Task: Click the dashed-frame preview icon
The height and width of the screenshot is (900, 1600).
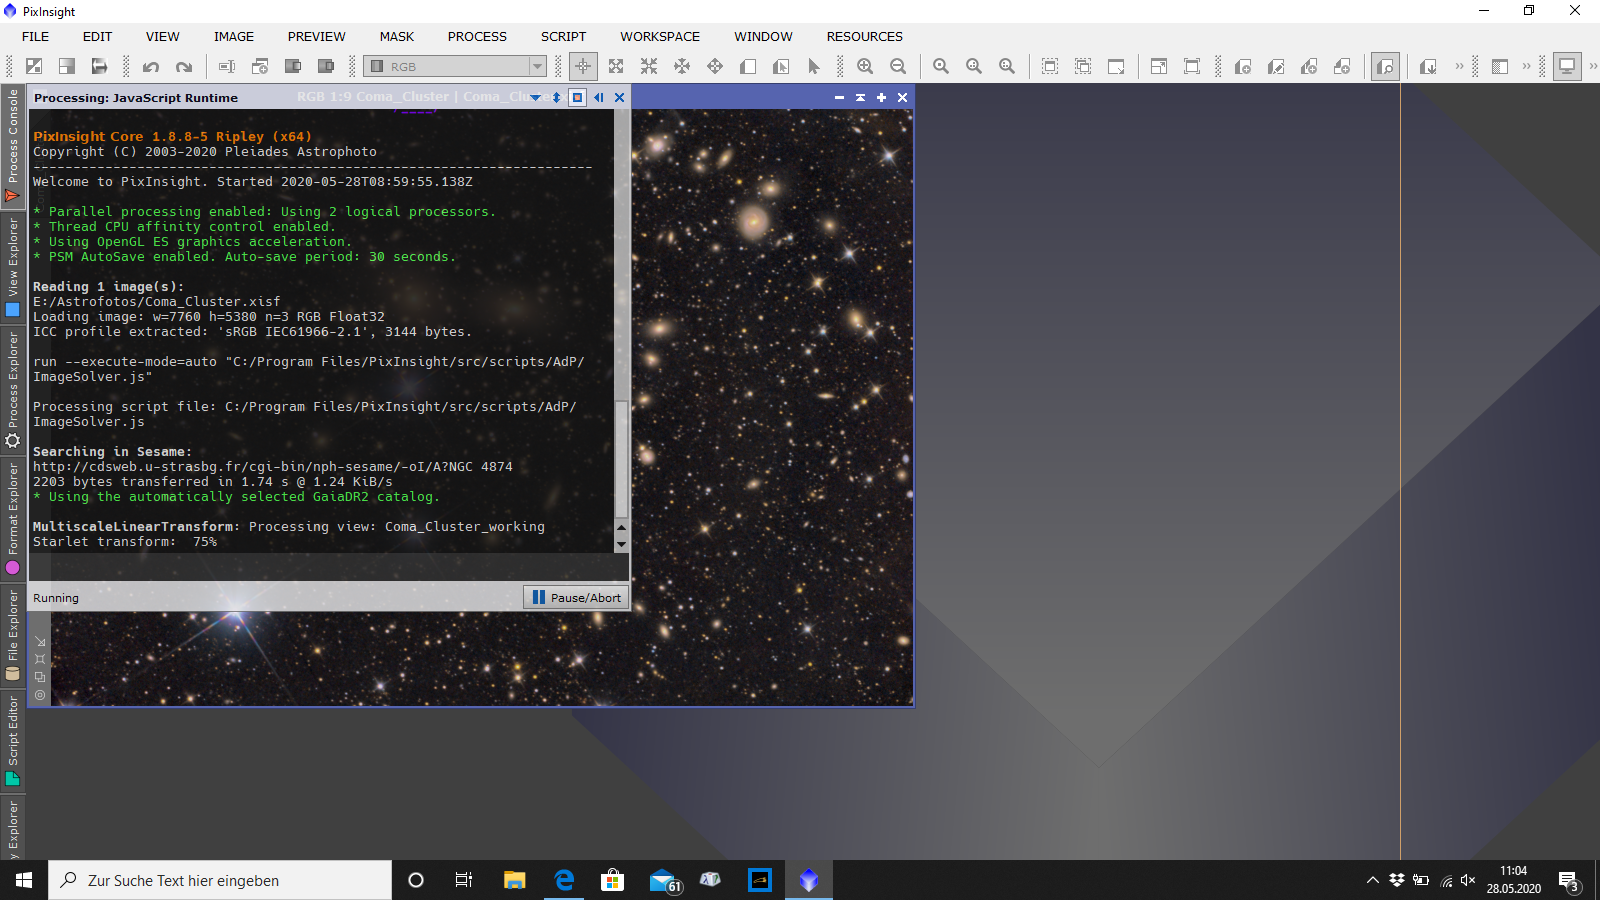Action: pyautogui.click(x=1050, y=66)
